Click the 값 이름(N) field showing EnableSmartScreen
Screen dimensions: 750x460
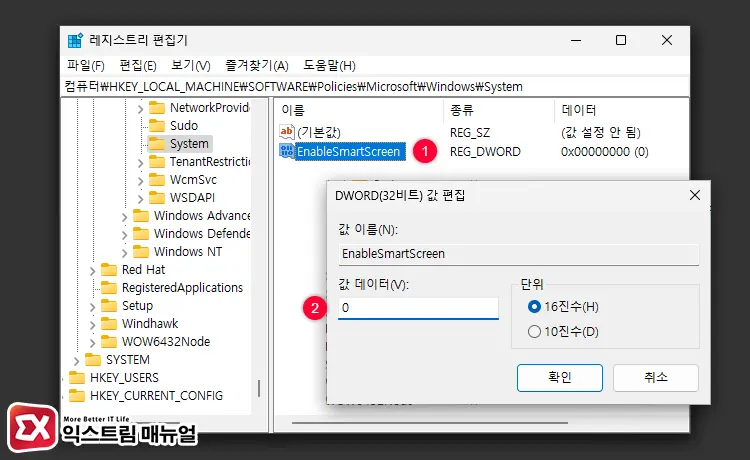point(518,254)
